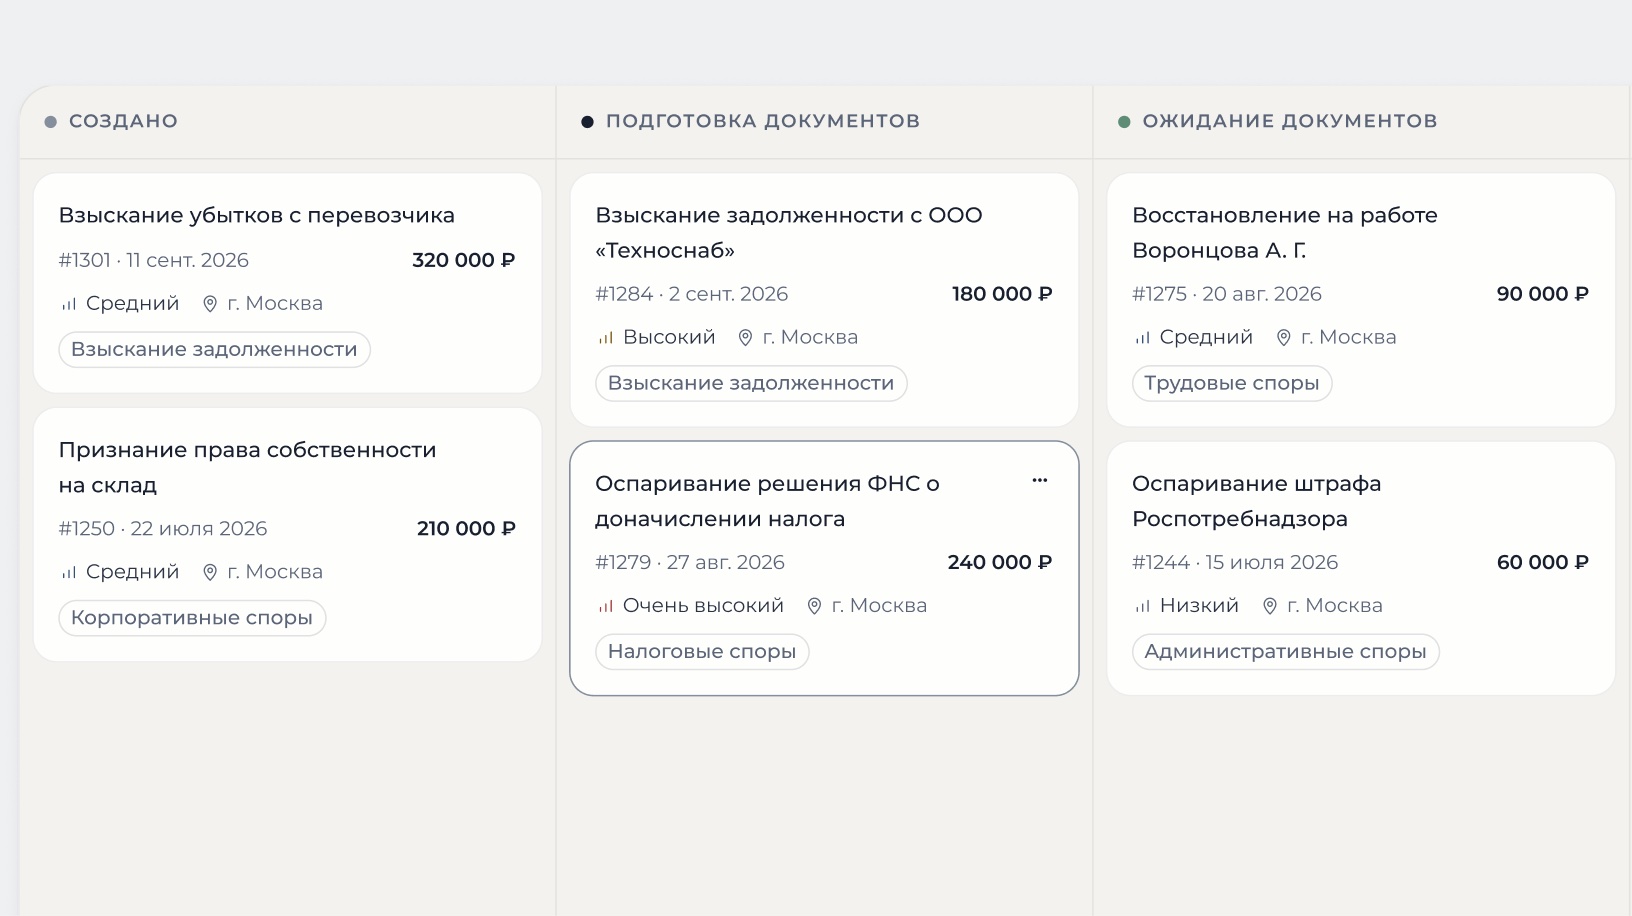Click the Налоговые споры tag

pos(702,652)
